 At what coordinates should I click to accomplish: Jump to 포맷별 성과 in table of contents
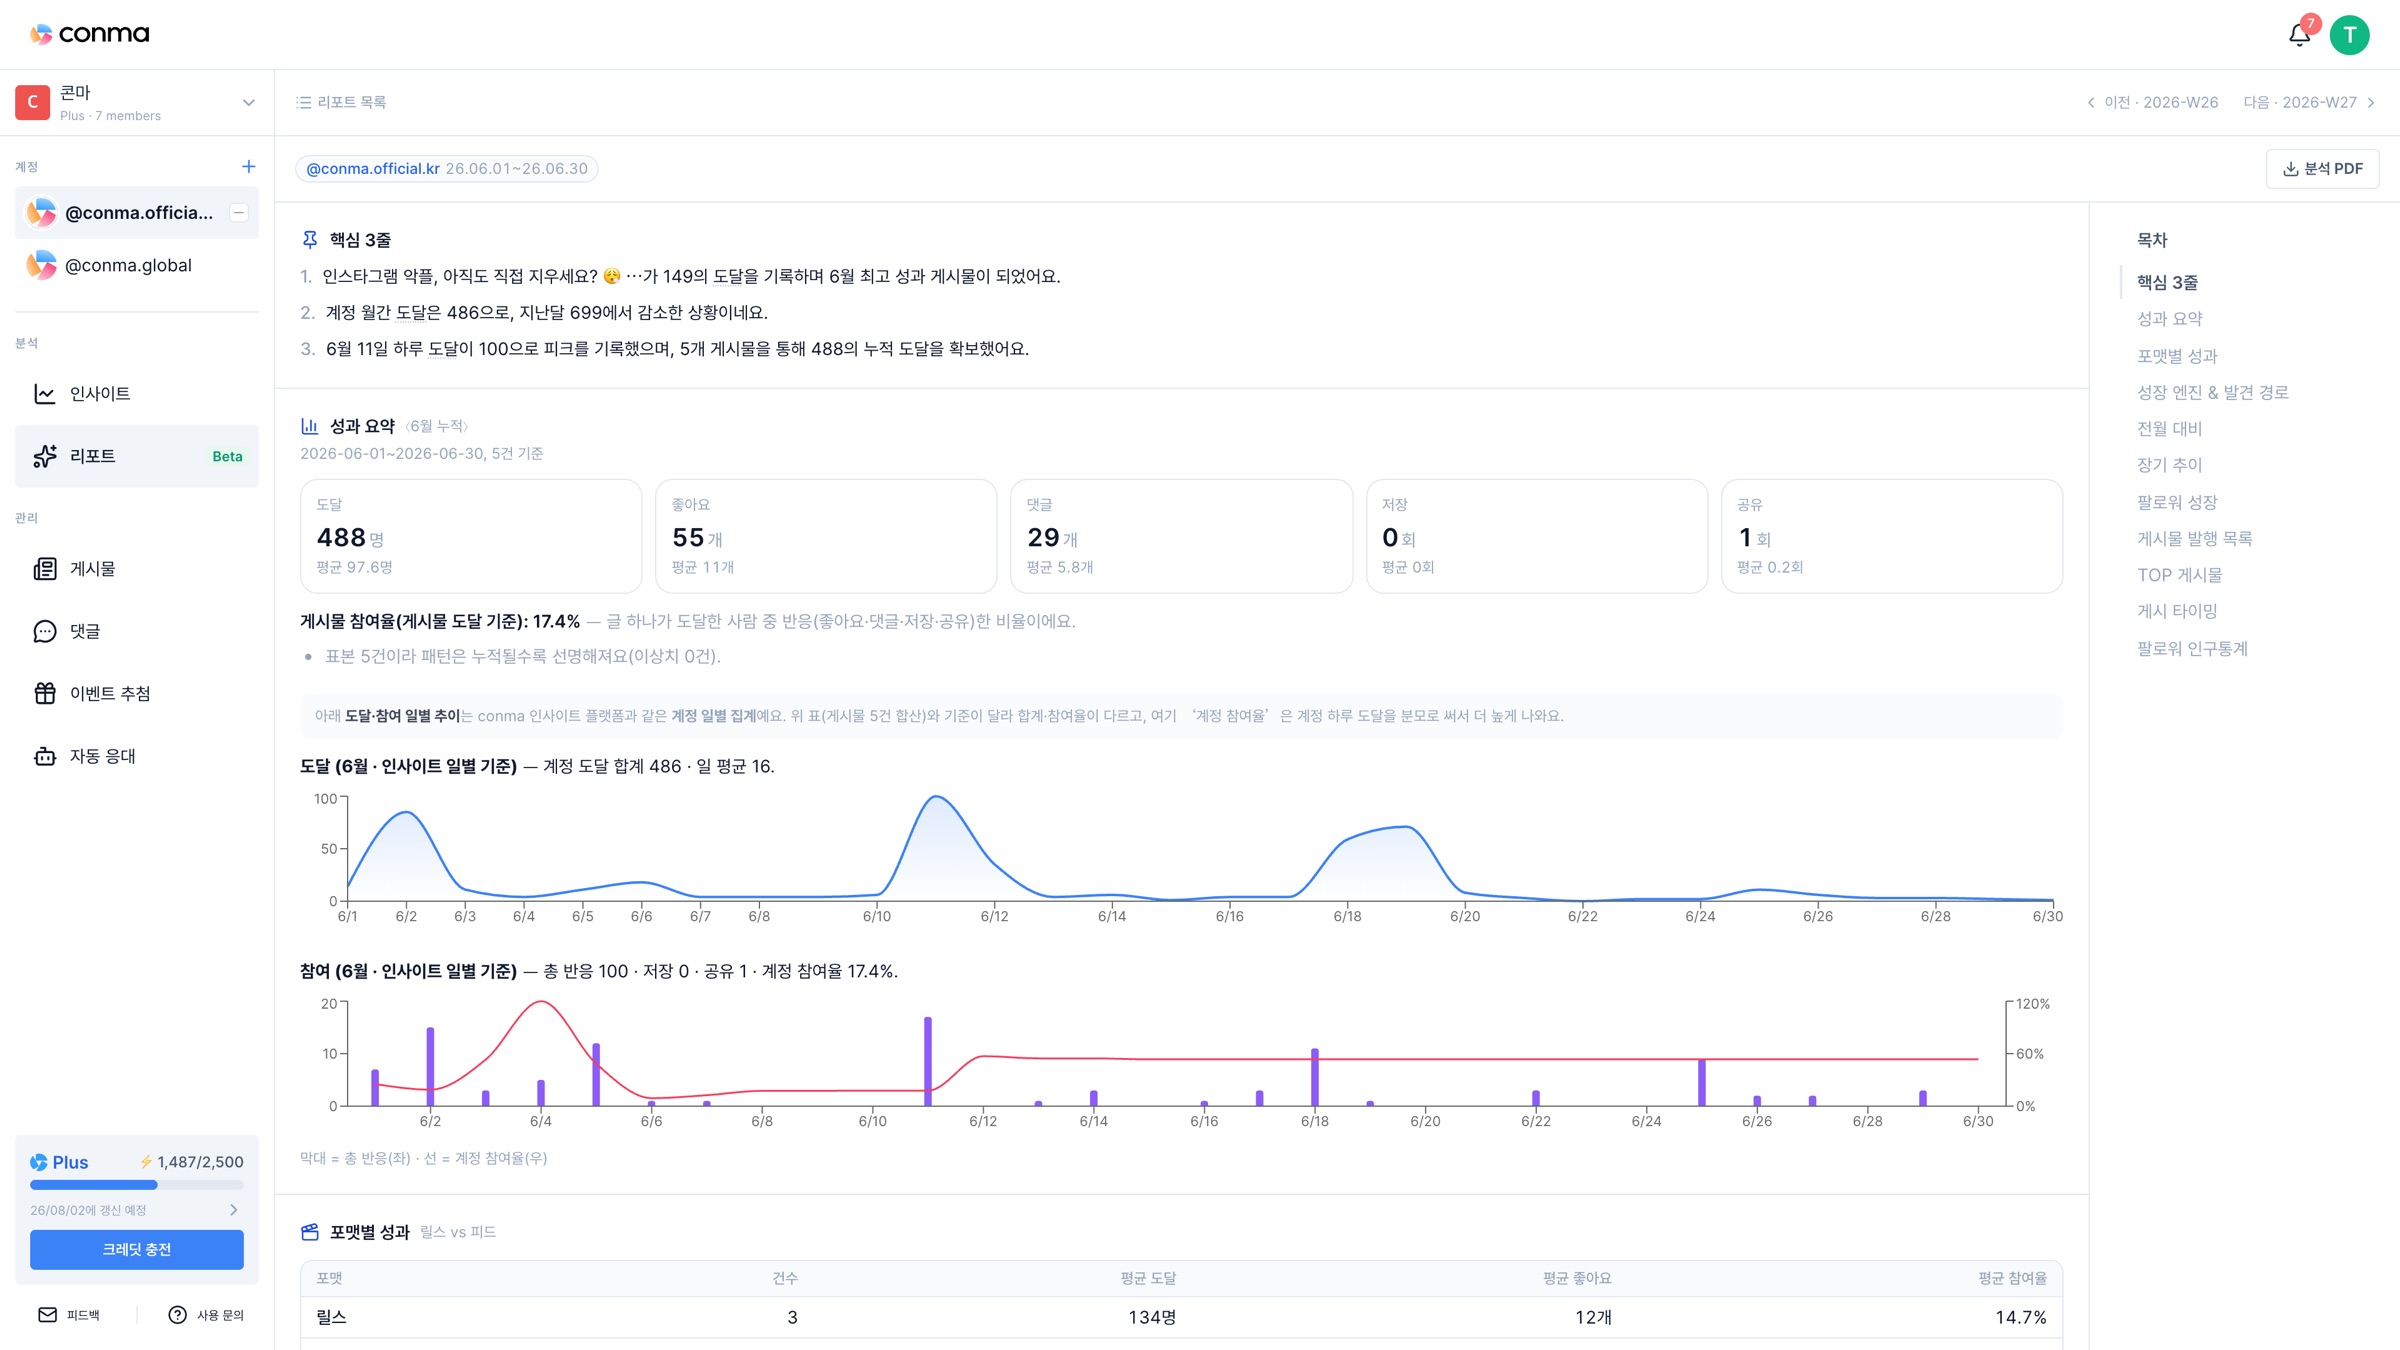pyautogui.click(x=2177, y=356)
